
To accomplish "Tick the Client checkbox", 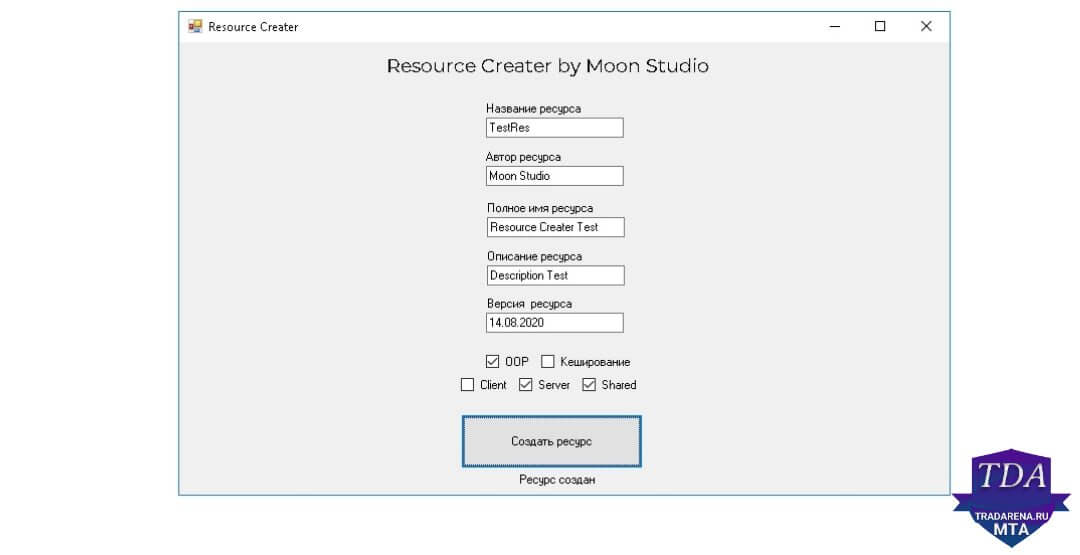I will click(x=467, y=385).
